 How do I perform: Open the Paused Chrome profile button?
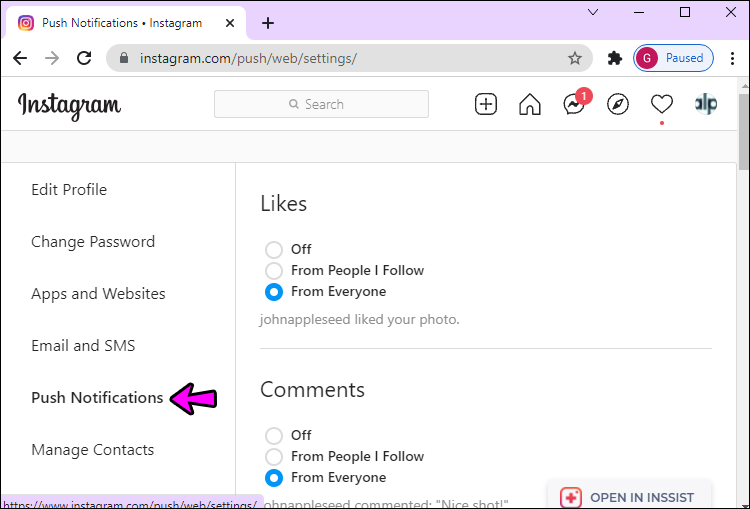[x=673, y=58]
